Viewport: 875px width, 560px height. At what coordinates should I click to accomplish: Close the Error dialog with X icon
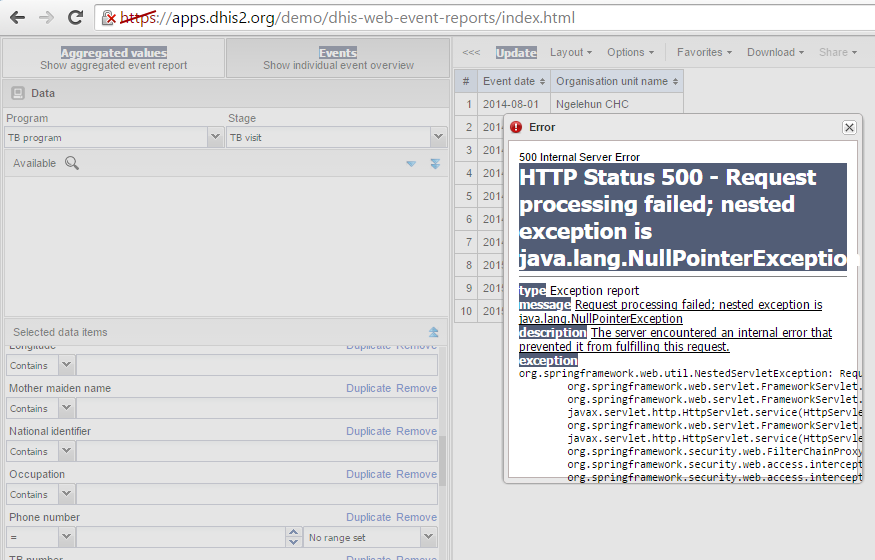[x=849, y=127]
